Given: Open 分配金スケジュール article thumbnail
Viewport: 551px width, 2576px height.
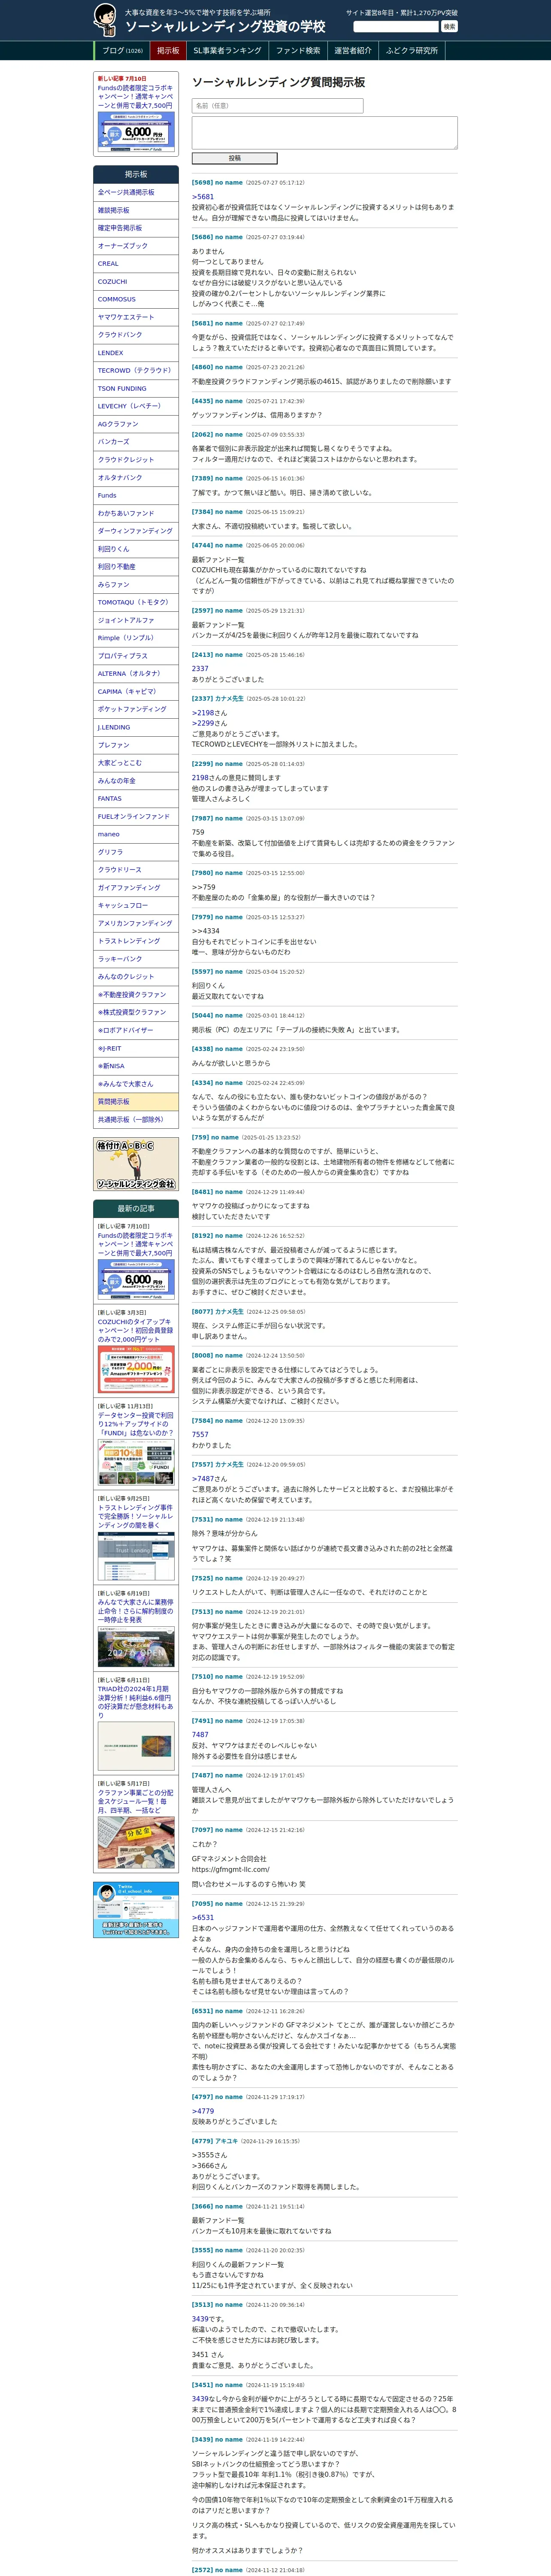Looking at the screenshot, I should coord(136,1842).
